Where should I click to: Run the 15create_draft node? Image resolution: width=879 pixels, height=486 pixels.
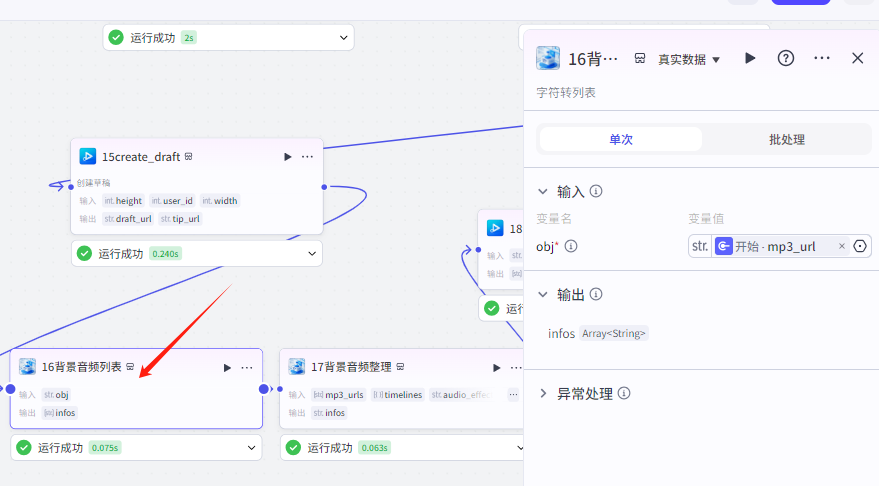pos(288,157)
